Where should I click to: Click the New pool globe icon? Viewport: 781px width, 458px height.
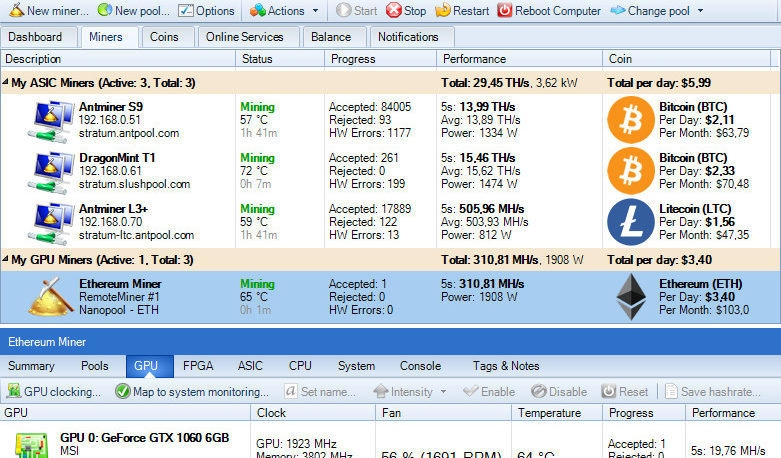coord(105,10)
